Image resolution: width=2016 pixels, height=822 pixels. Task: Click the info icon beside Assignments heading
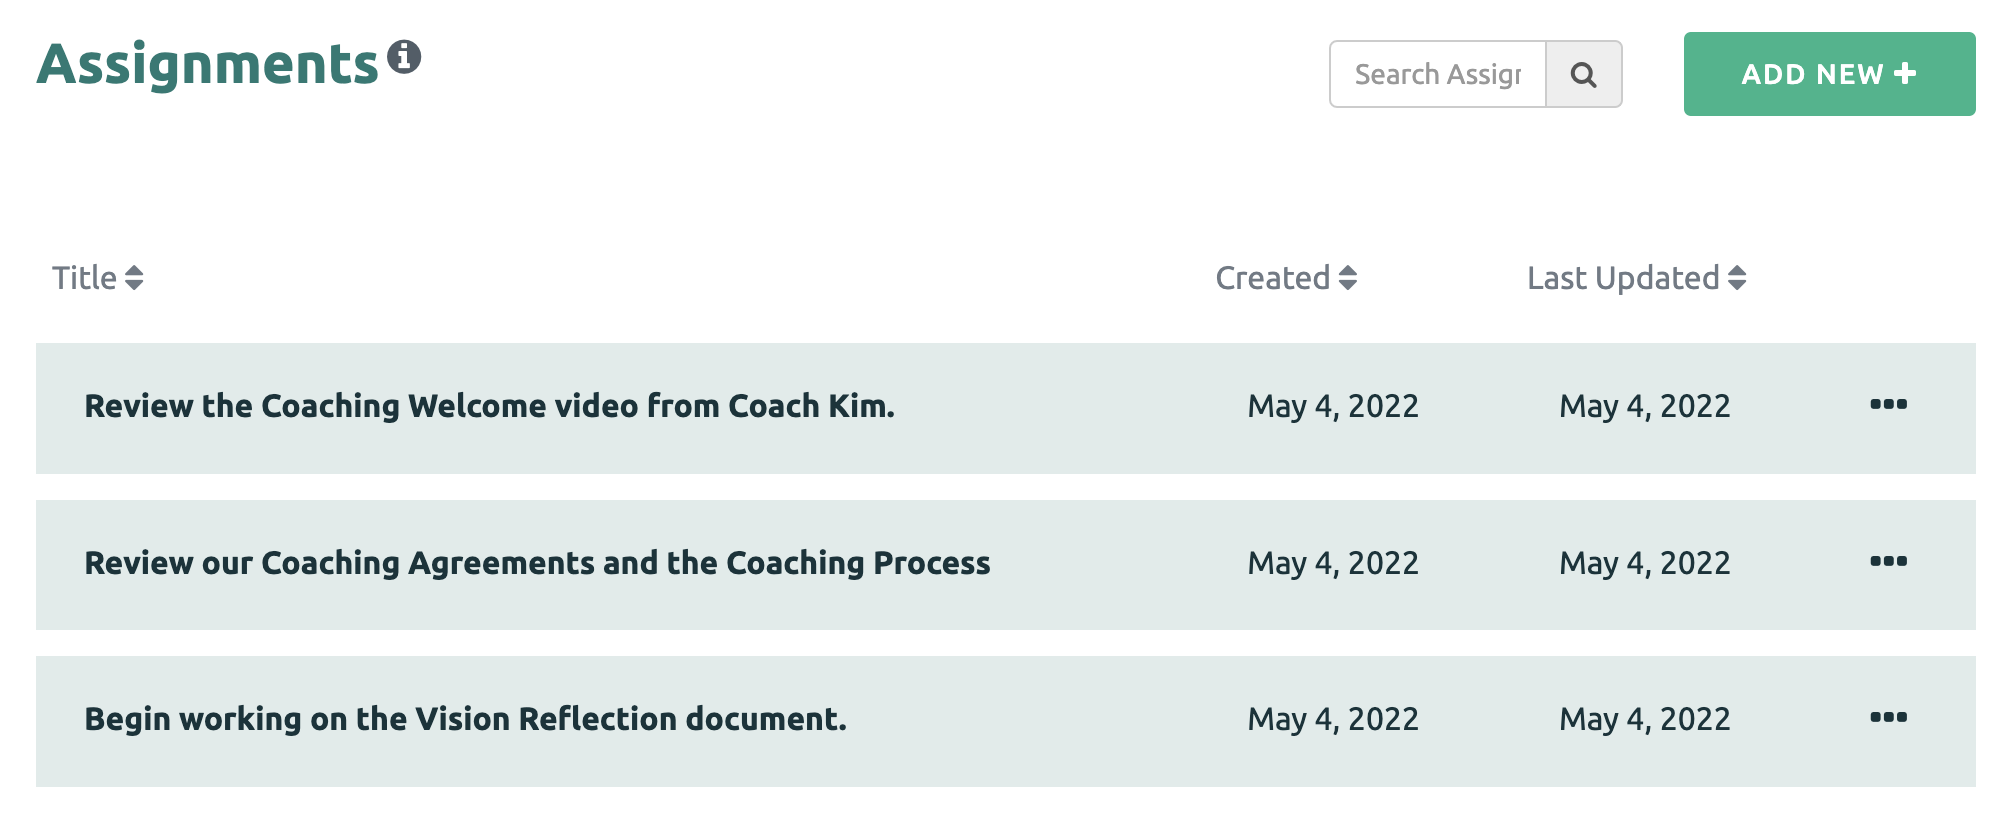(x=404, y=57)
